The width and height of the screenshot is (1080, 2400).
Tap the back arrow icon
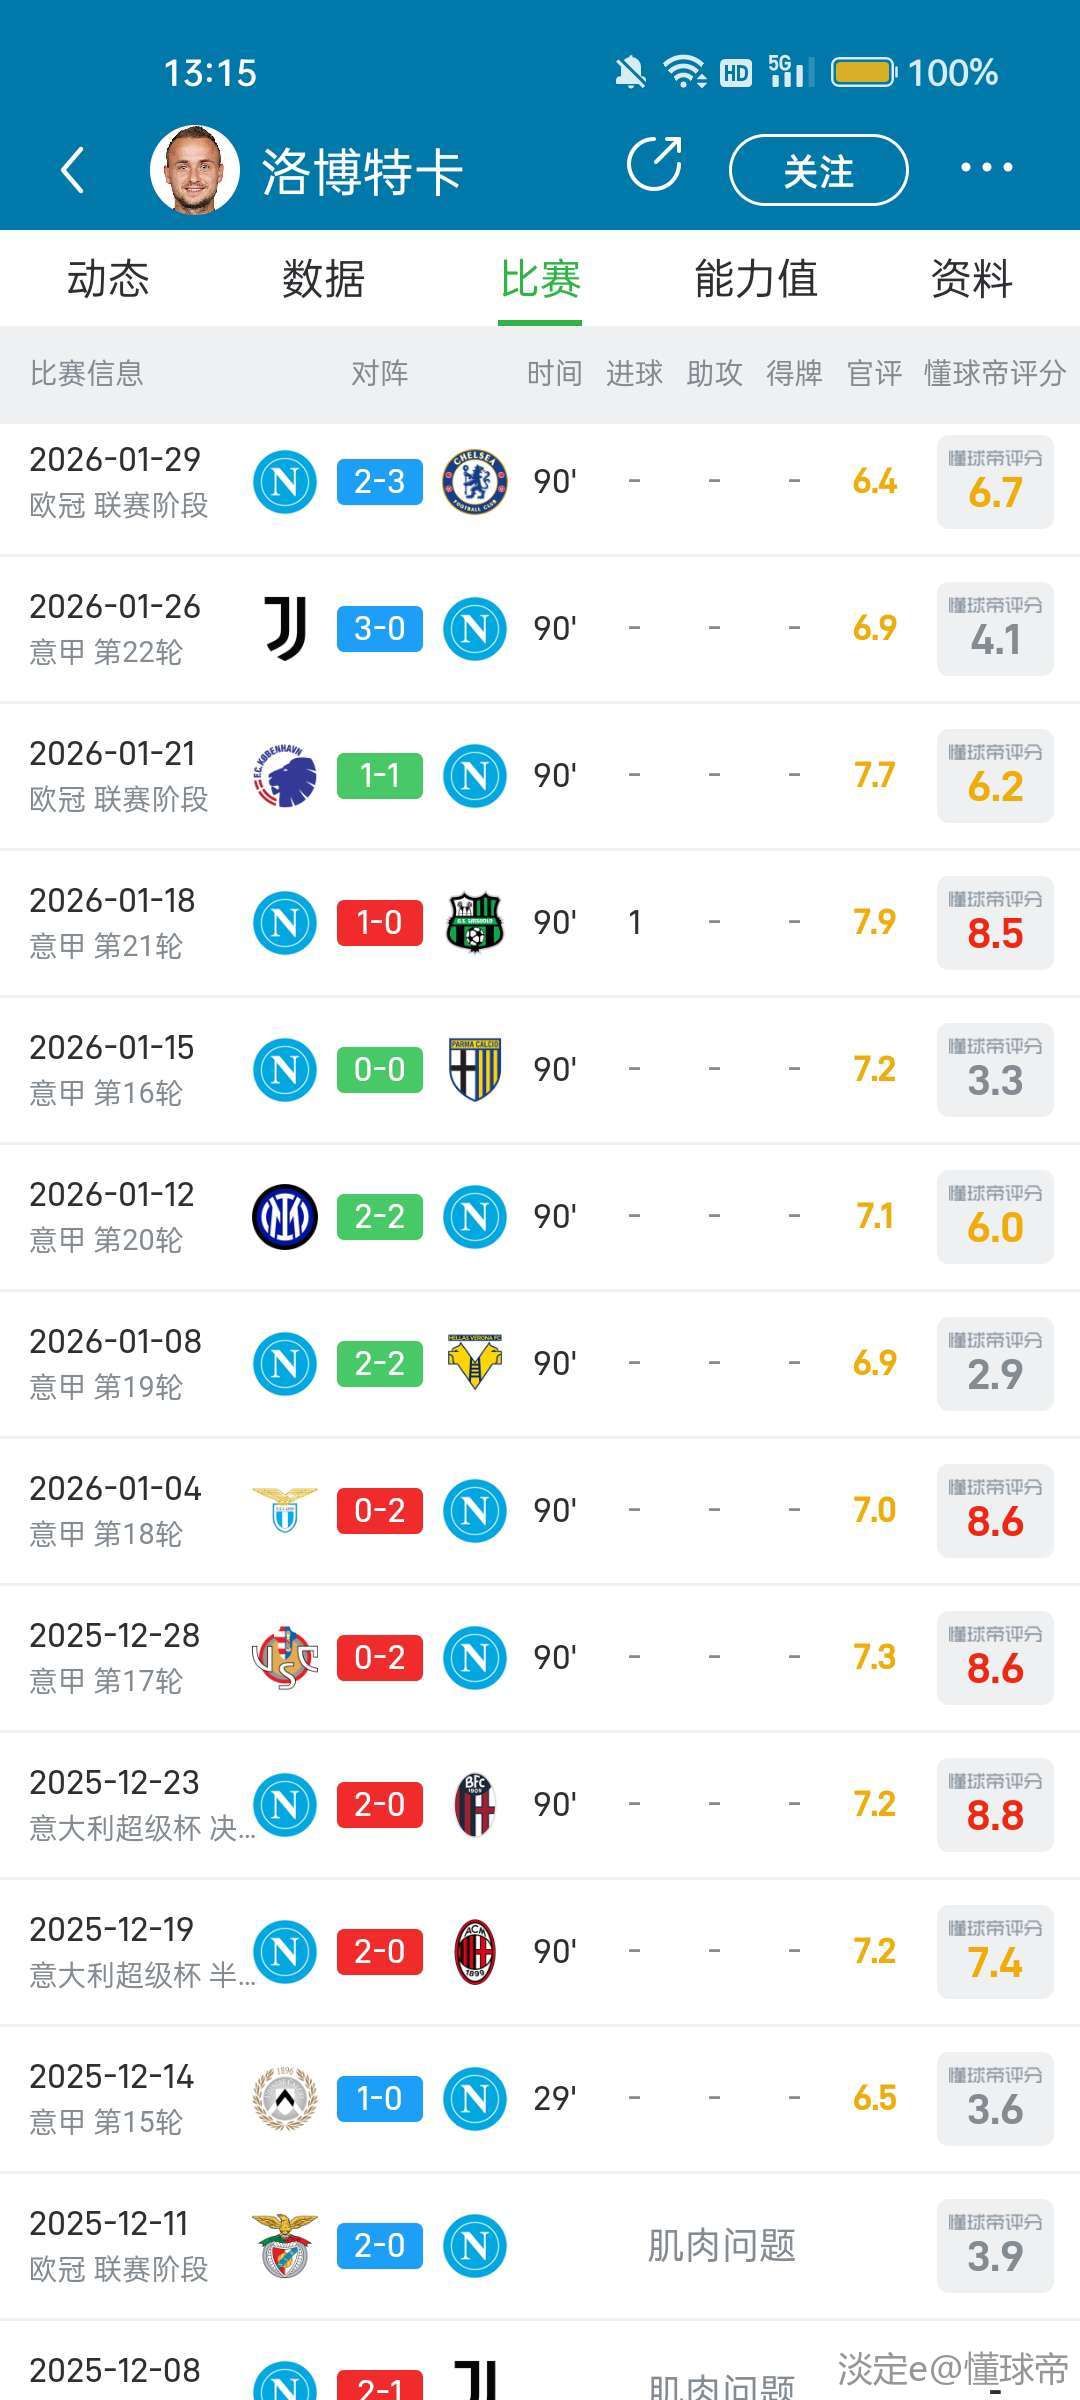coord(72,170)
